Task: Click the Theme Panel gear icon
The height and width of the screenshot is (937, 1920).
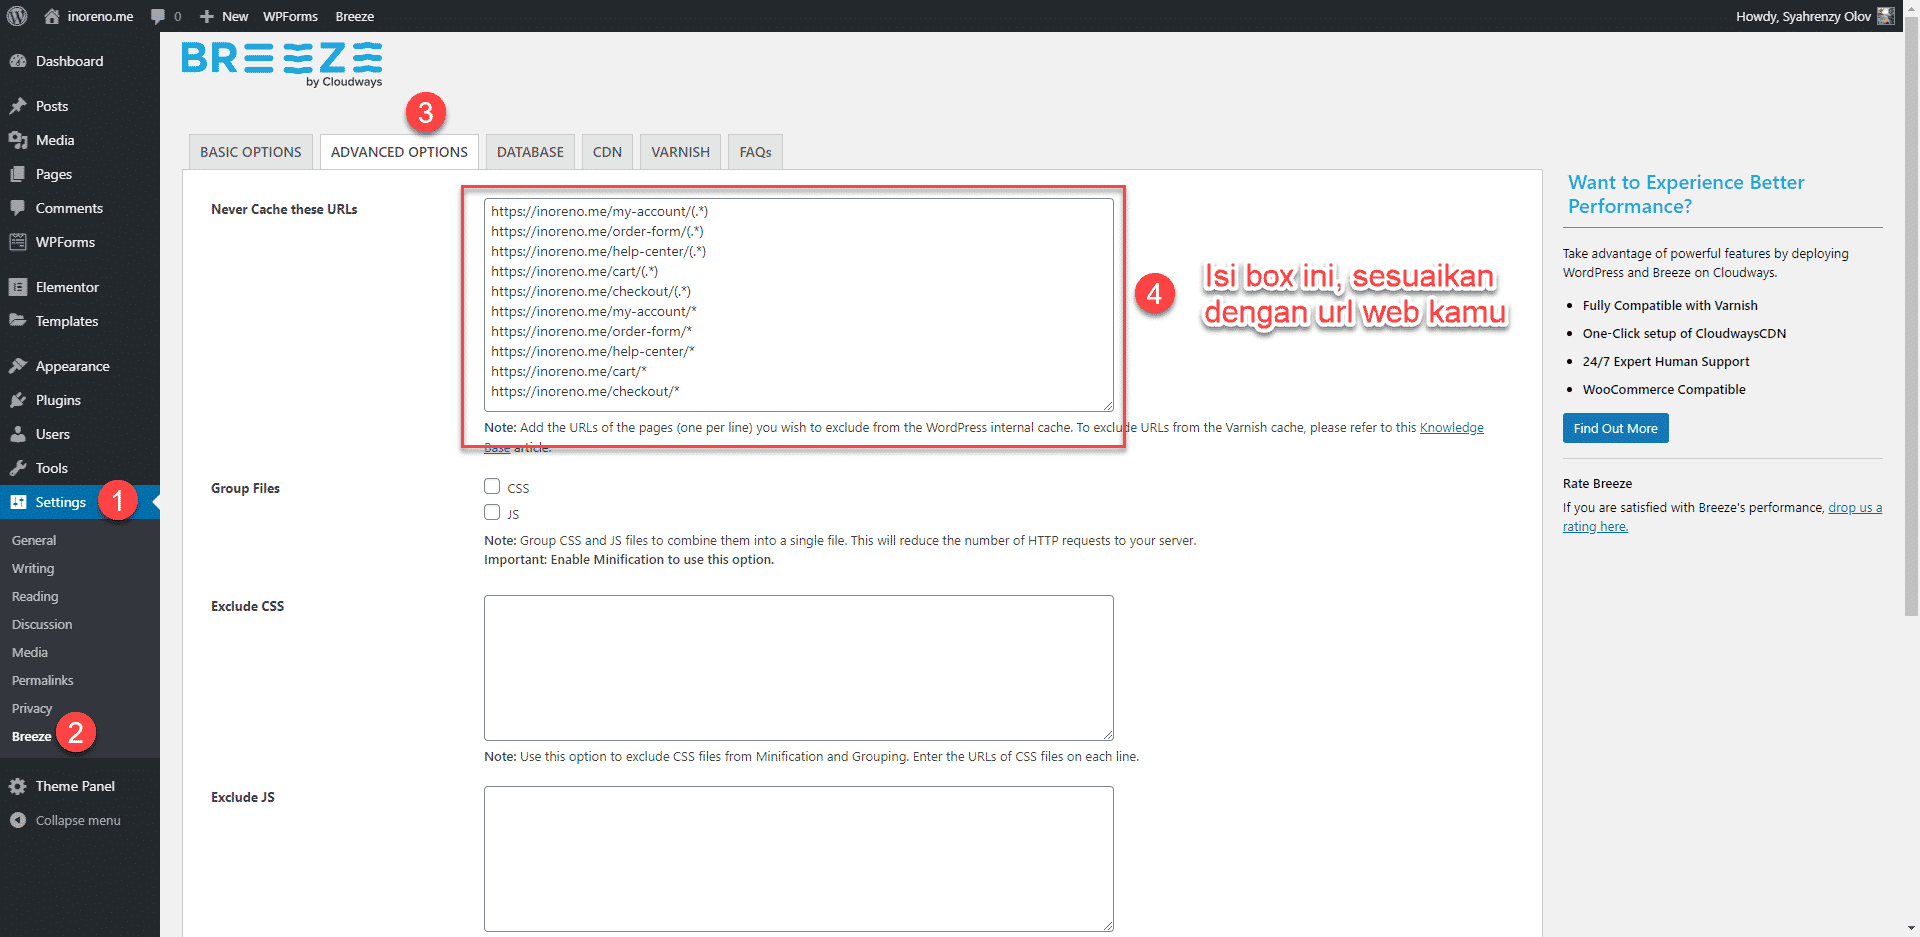Action: tap(18, 786)
